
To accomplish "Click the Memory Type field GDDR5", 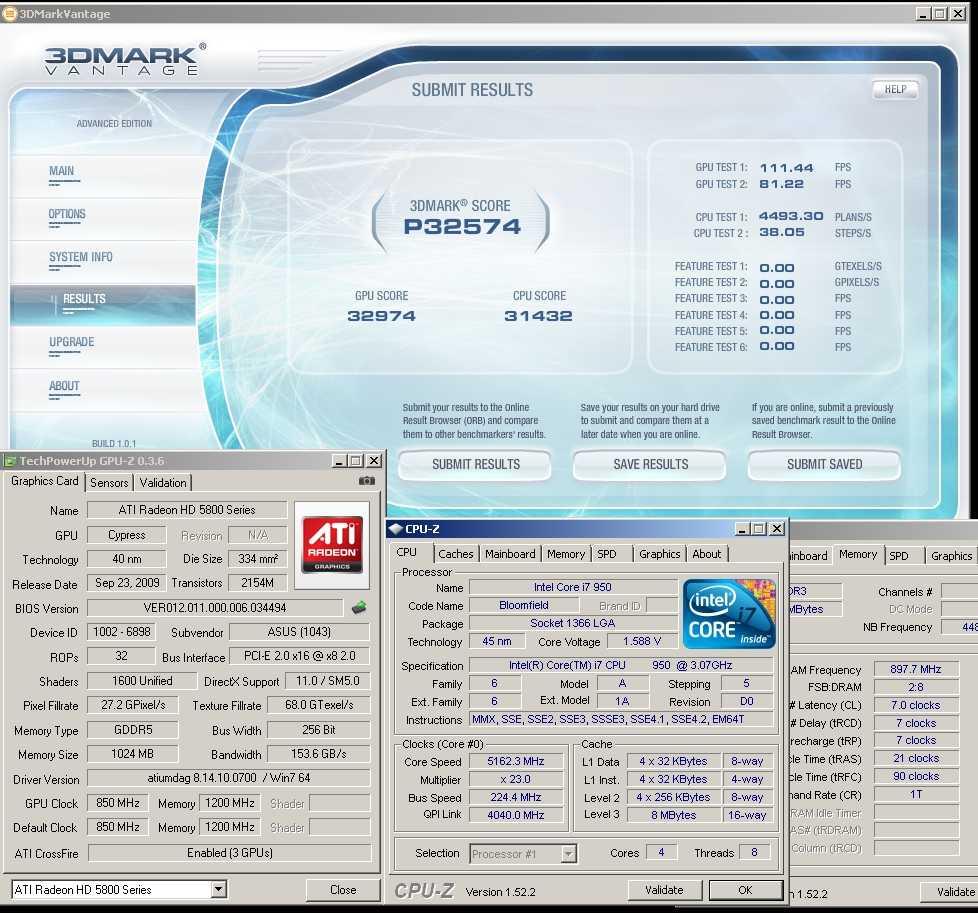I will click(133, 730).
